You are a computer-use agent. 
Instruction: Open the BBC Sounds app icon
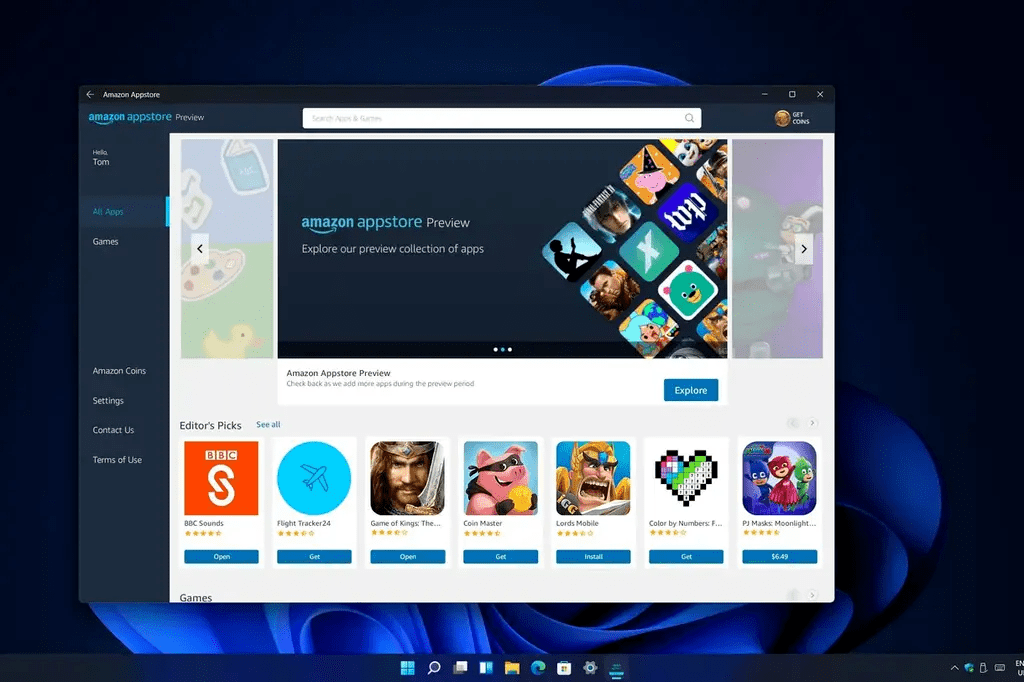tap(221, 478)
